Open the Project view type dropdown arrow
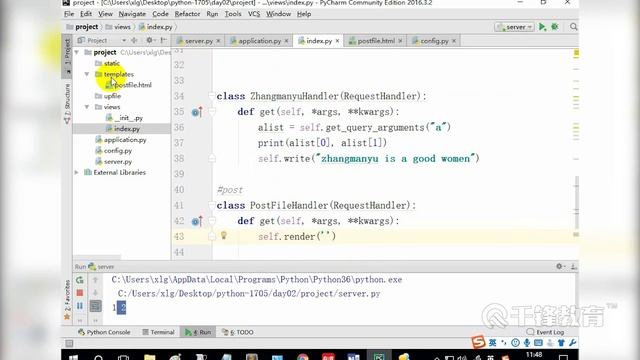This screenshot has width=640, height=360. tap(123, 40)
